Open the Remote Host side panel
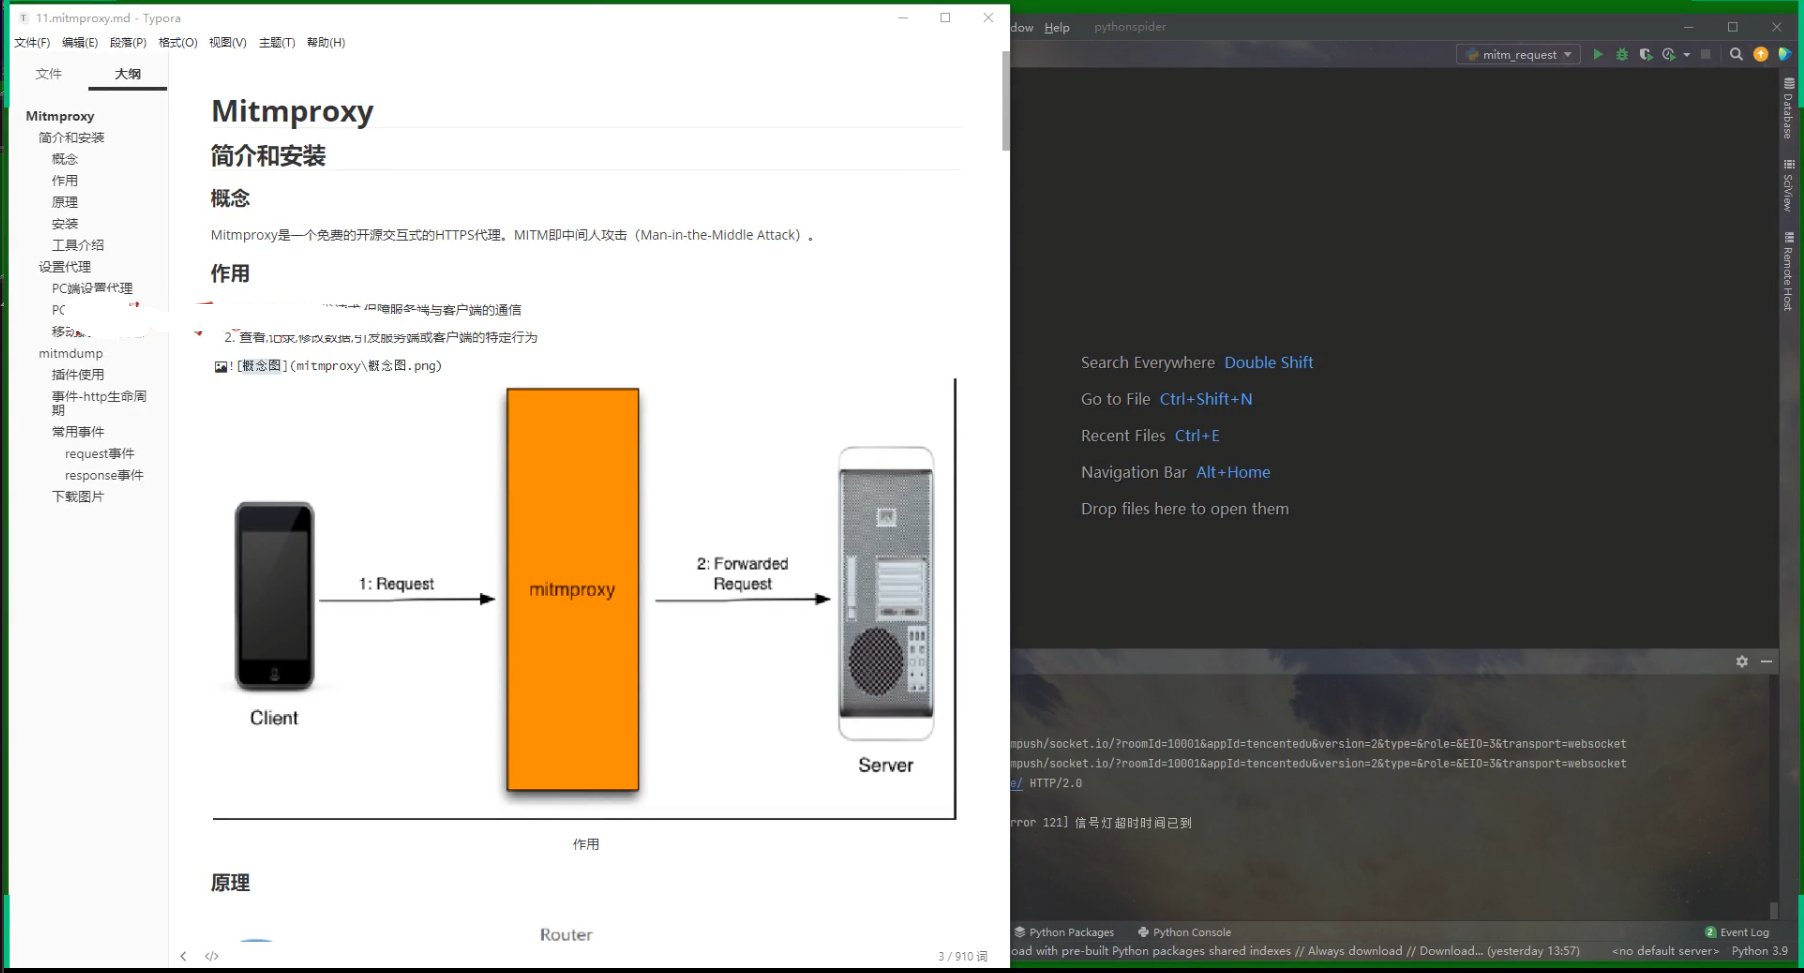This screenshot has height=973, width=1804. 1788,271
